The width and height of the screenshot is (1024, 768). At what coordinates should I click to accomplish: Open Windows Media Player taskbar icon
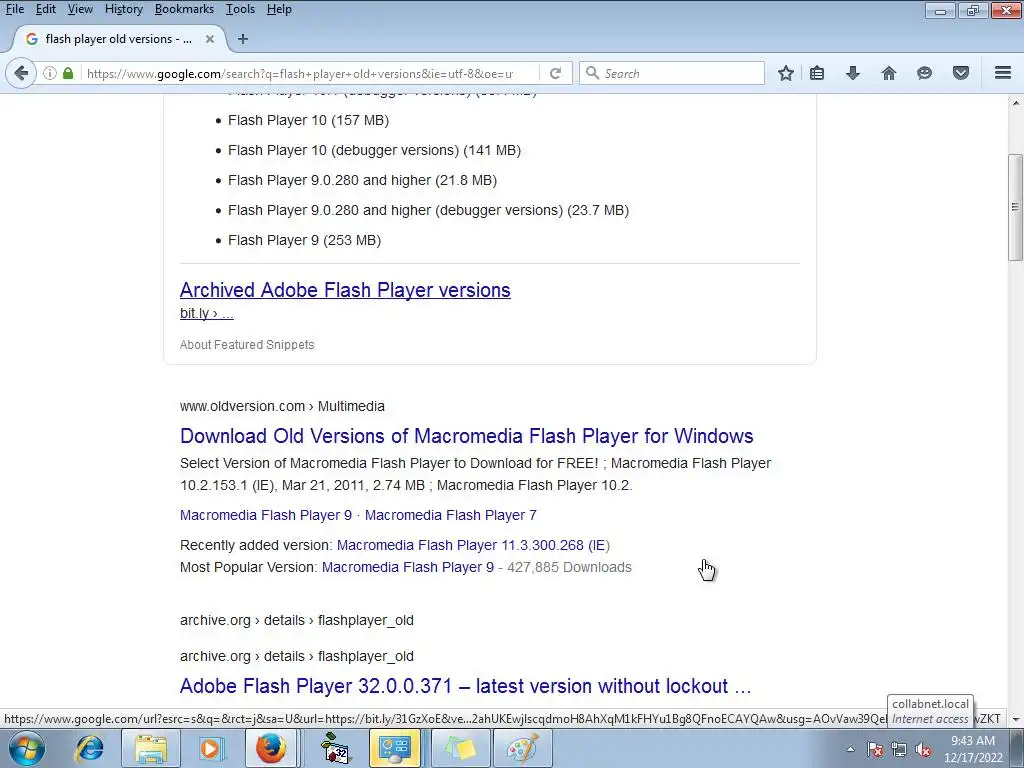pyautogui.click(x=211, y=748)
